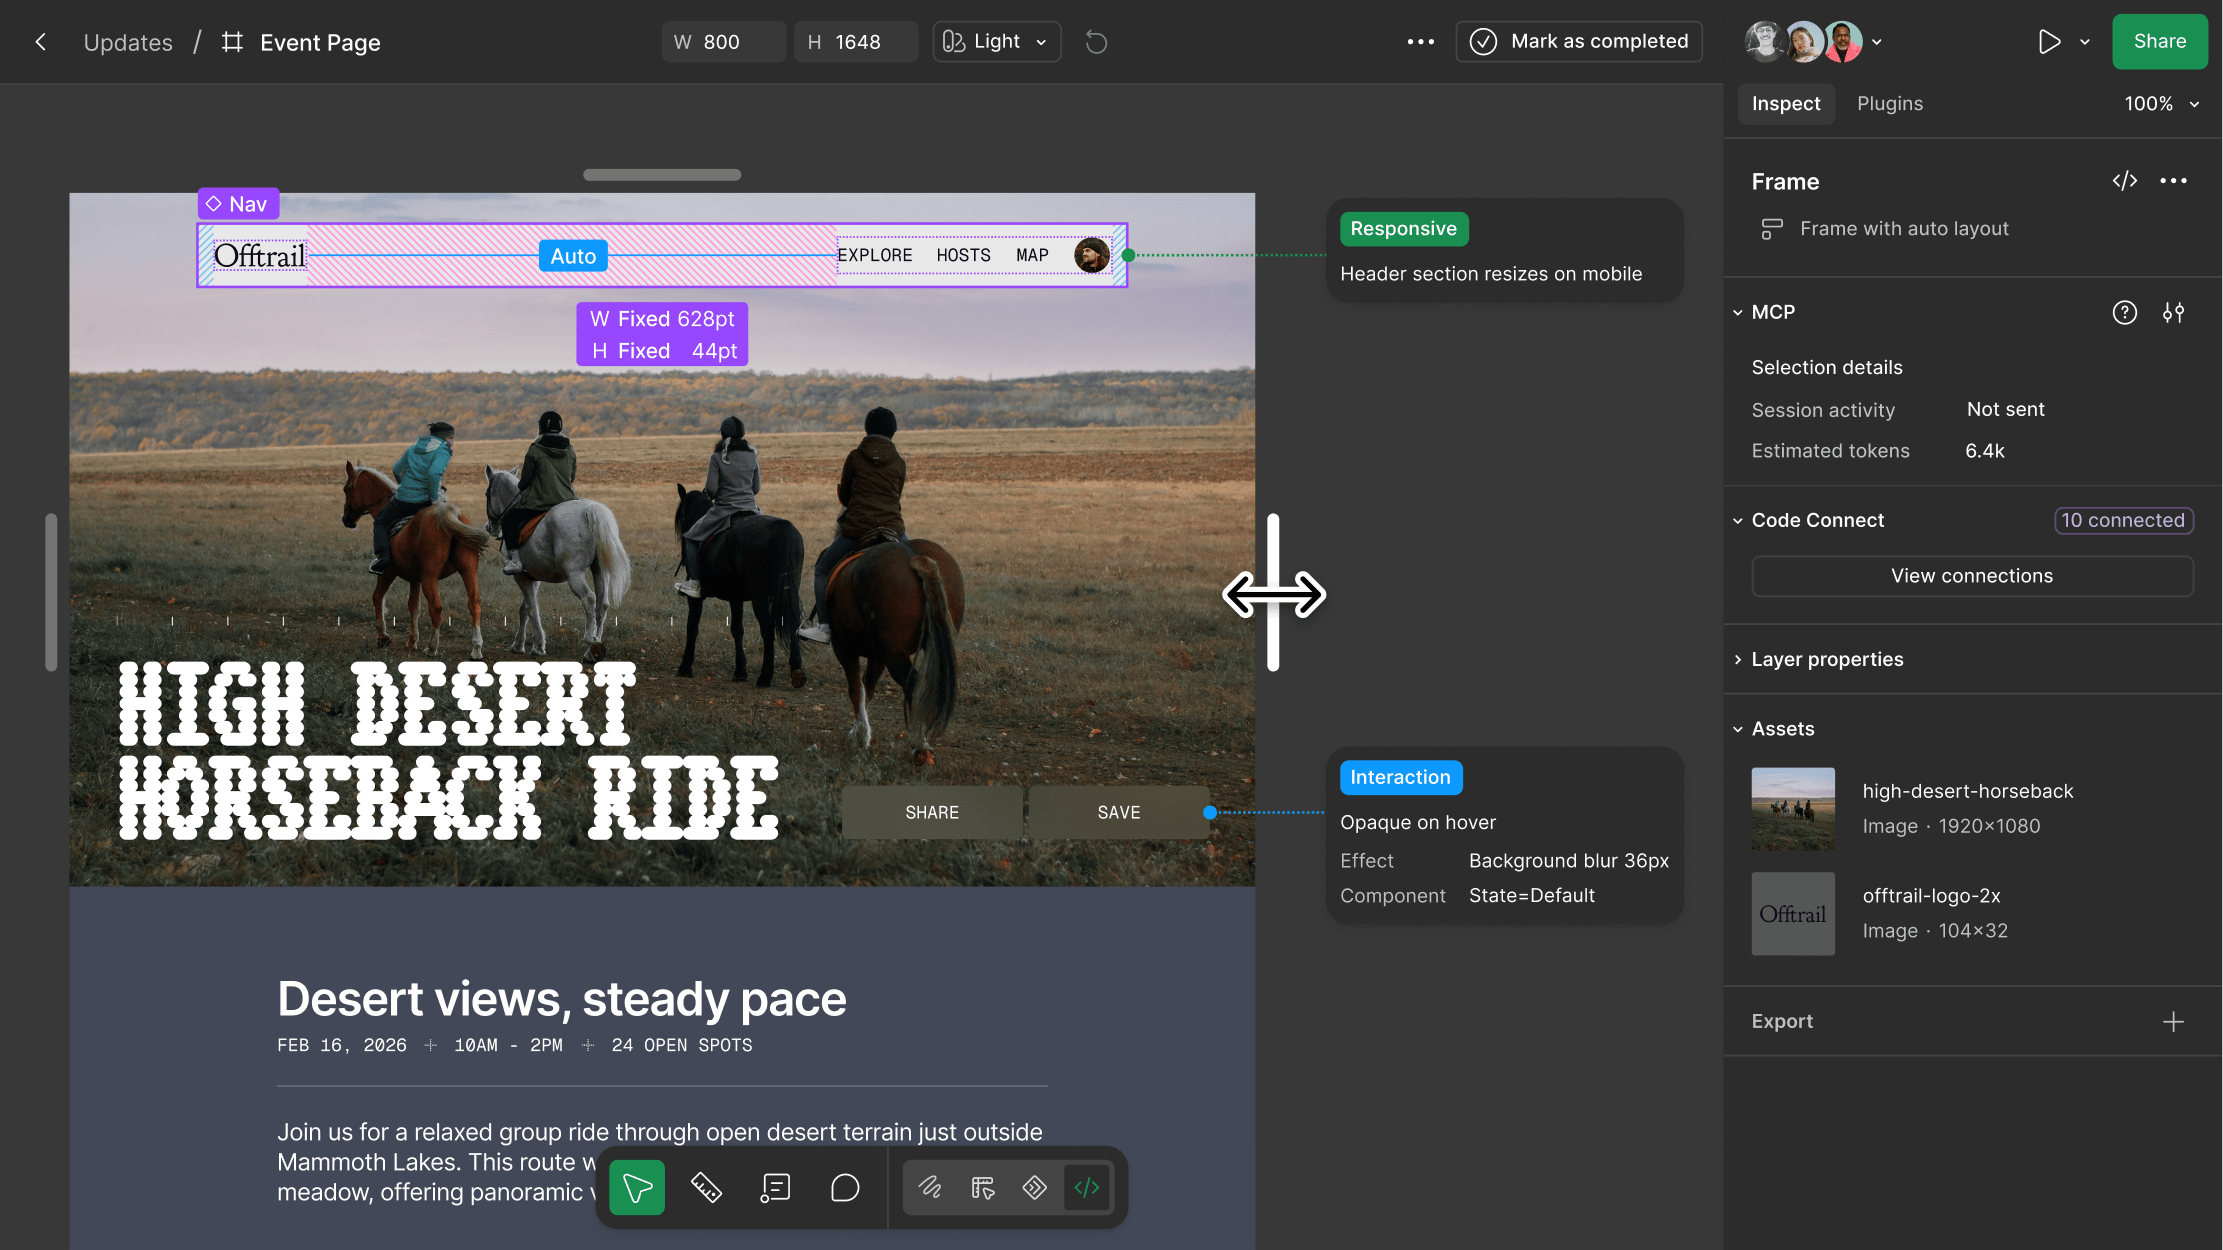The width and height of the screenshot is (2223, 1250).
Task: Click HOSTS in the Offtrail nav
Action: pos(964,256)
